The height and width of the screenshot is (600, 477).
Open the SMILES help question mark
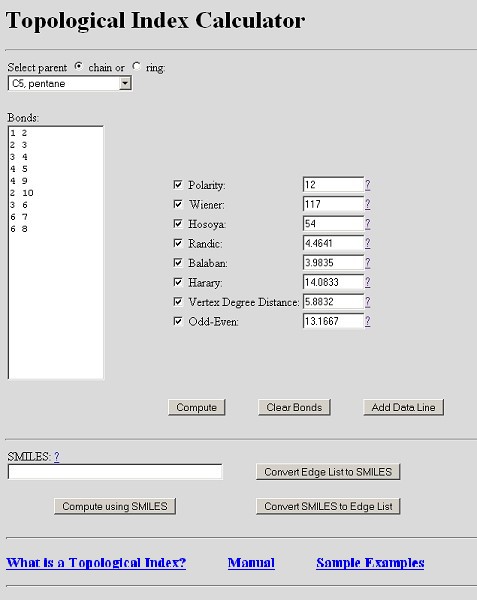tap(57, 457)
